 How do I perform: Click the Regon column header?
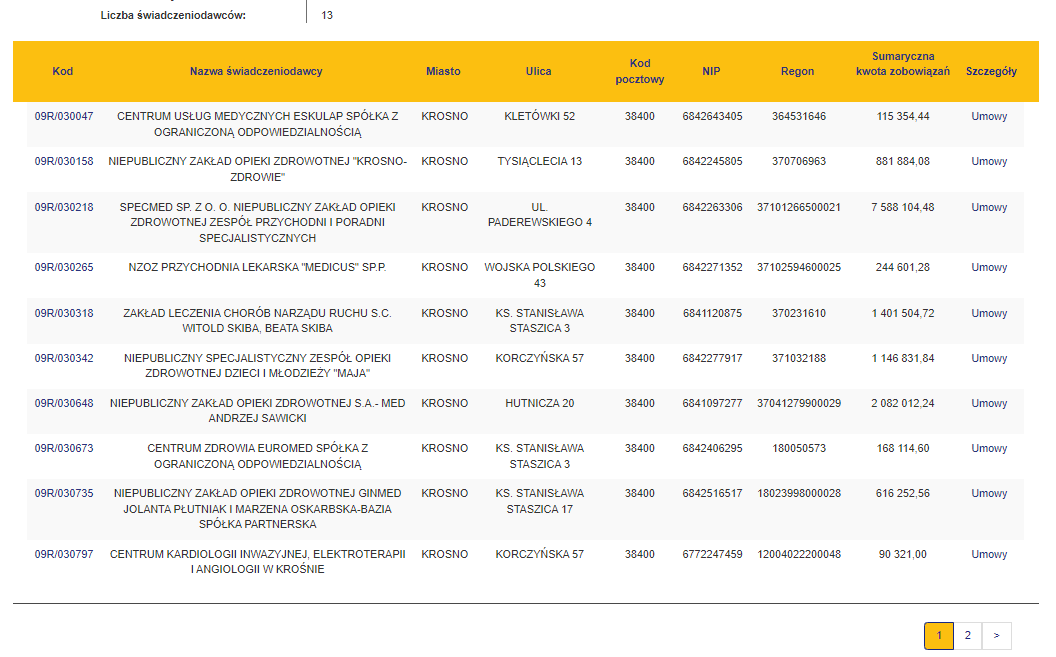(x=797, y=71)
